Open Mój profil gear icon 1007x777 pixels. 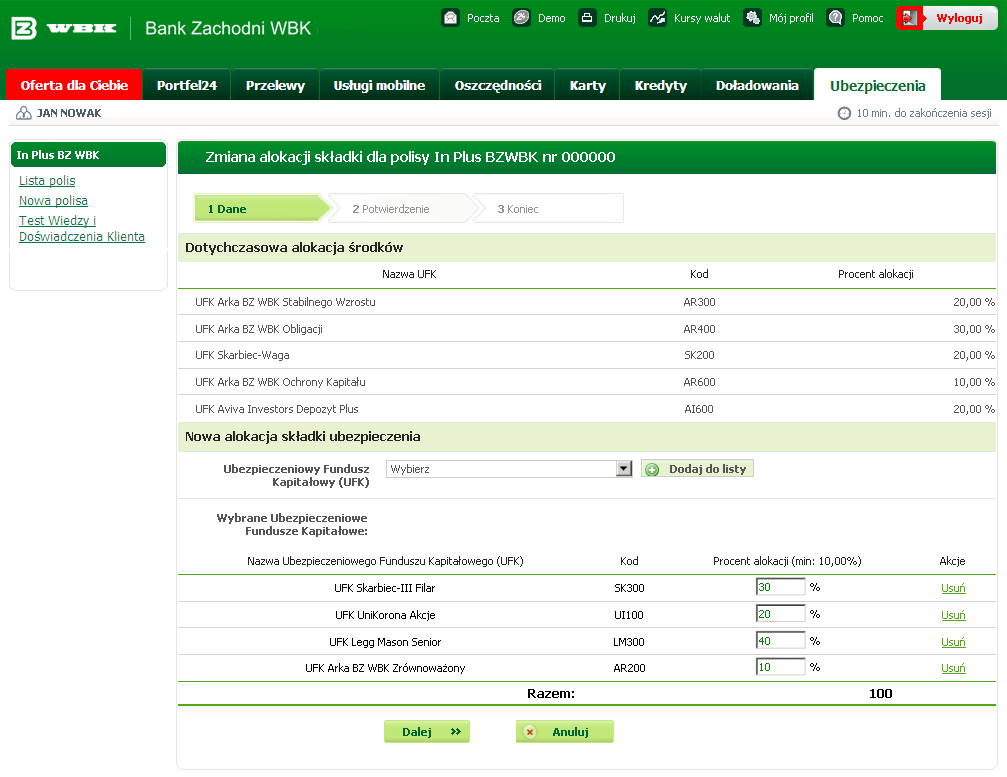click(753, 17)
